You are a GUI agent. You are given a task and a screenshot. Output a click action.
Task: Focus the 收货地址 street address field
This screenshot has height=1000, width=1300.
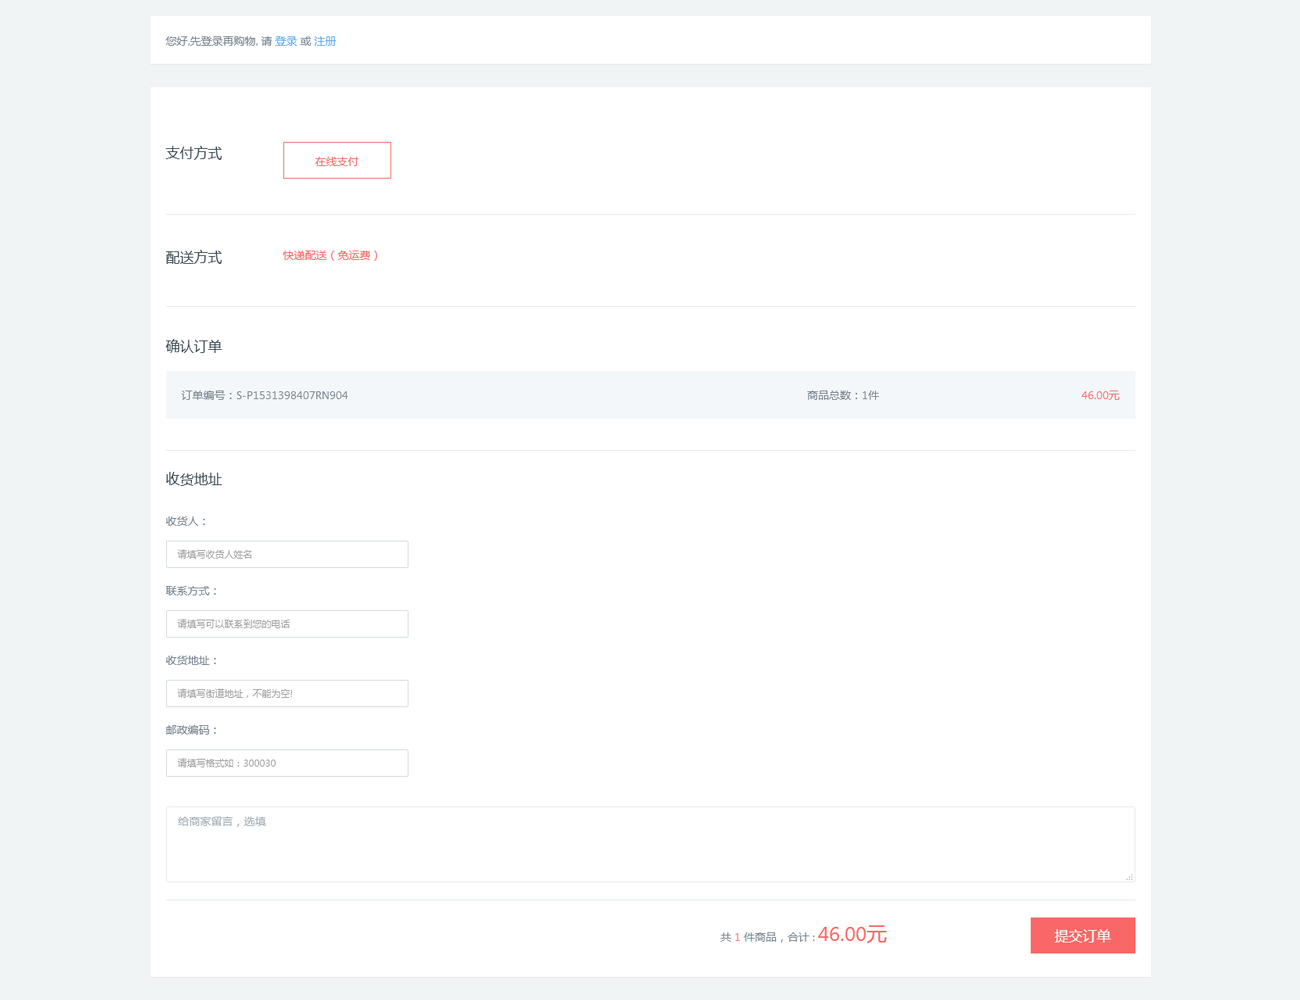coord(287,693)
